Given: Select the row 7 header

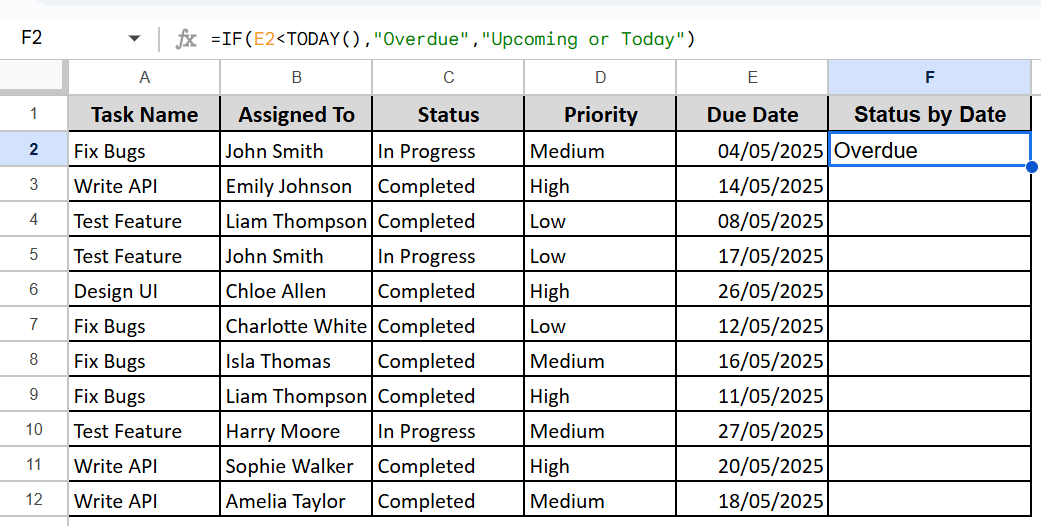Looking at the screenshot, I should [34, 324].
